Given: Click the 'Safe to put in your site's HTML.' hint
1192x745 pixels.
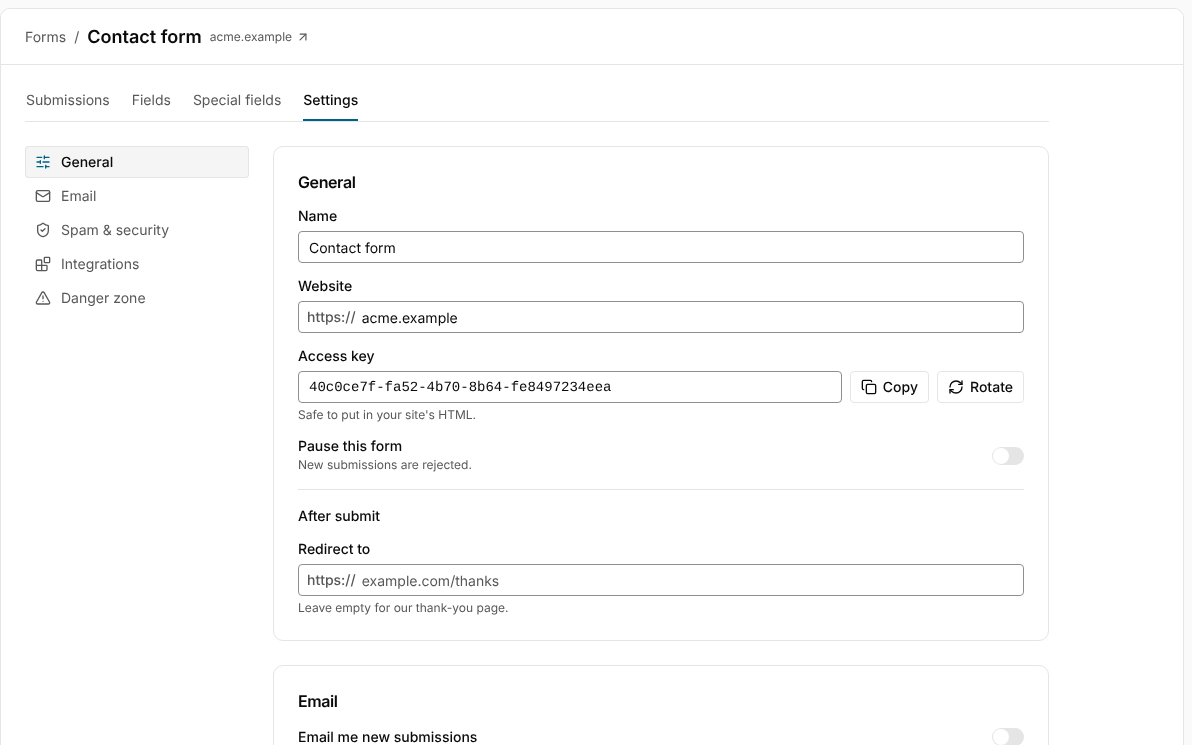Looking at the screenshot, I should 387,415.
